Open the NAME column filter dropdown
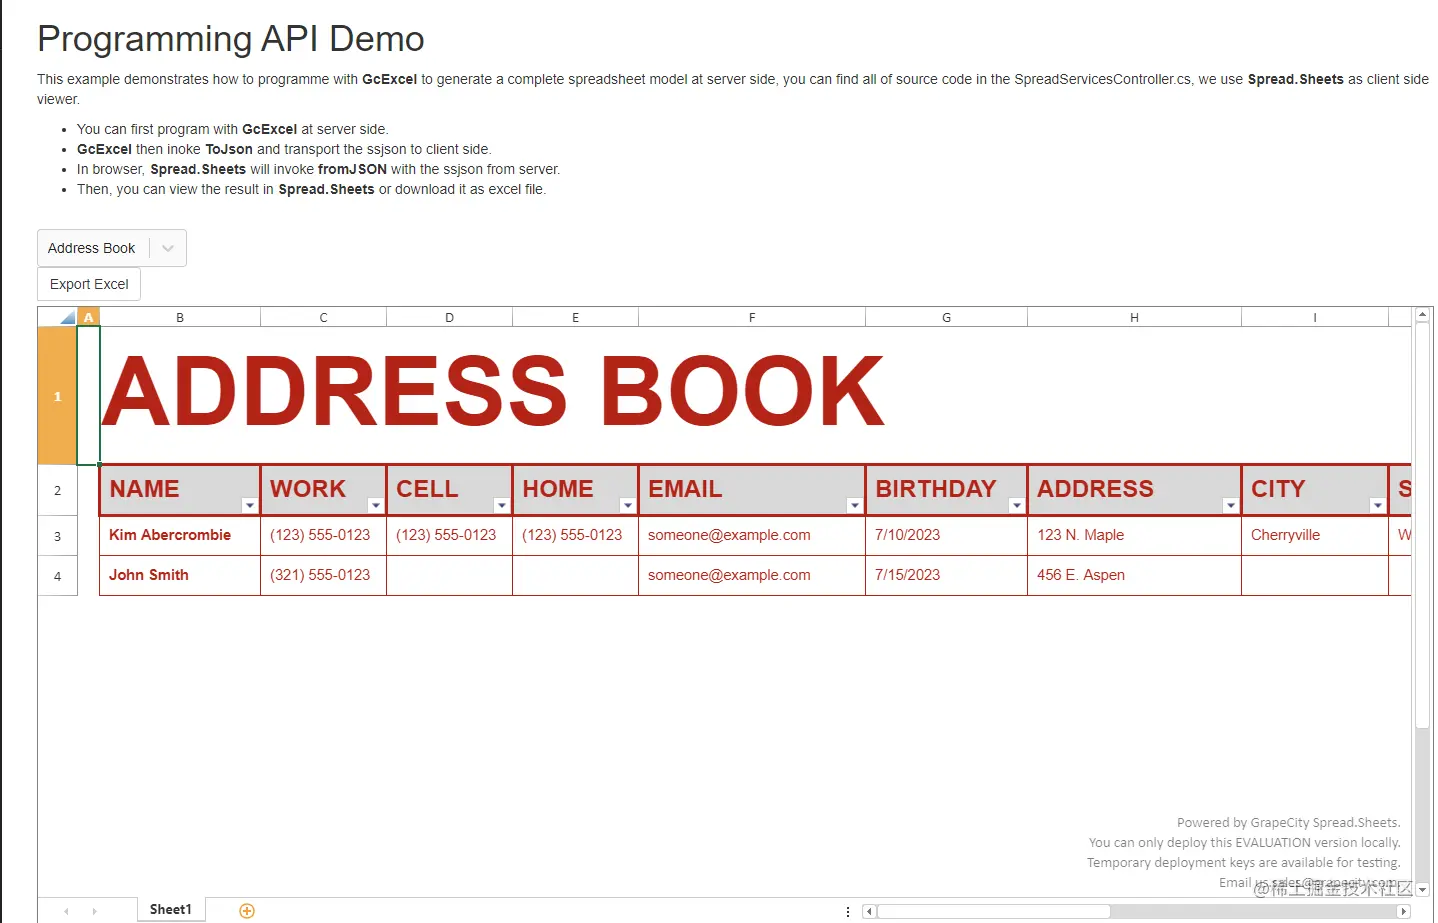This screenshot has height=923, width=1438. [249, 505]
